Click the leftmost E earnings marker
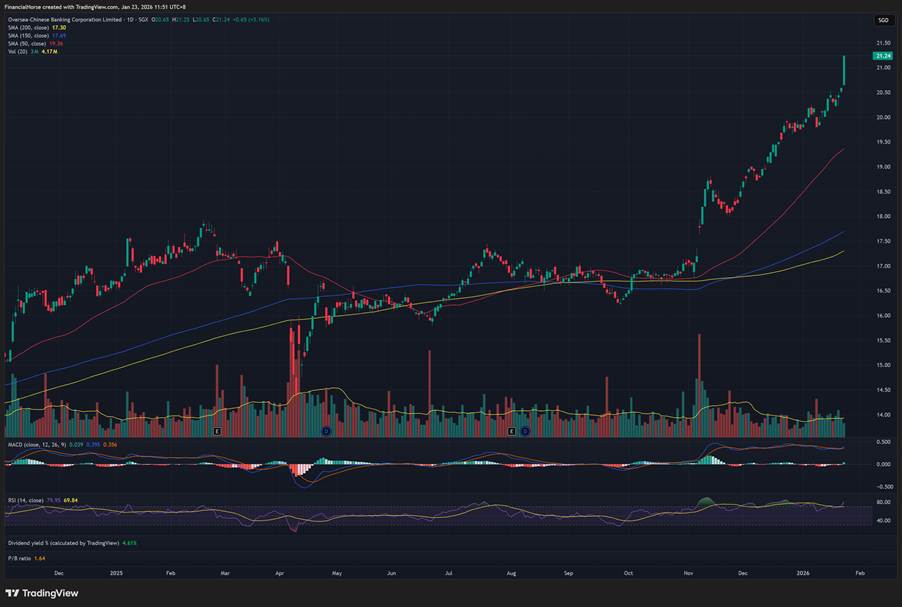 [217, 430]
